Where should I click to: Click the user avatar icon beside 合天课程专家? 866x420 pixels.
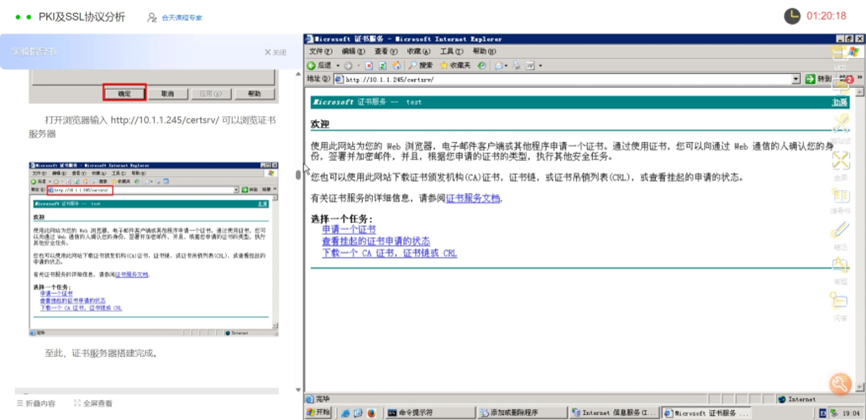pos(152,18)
